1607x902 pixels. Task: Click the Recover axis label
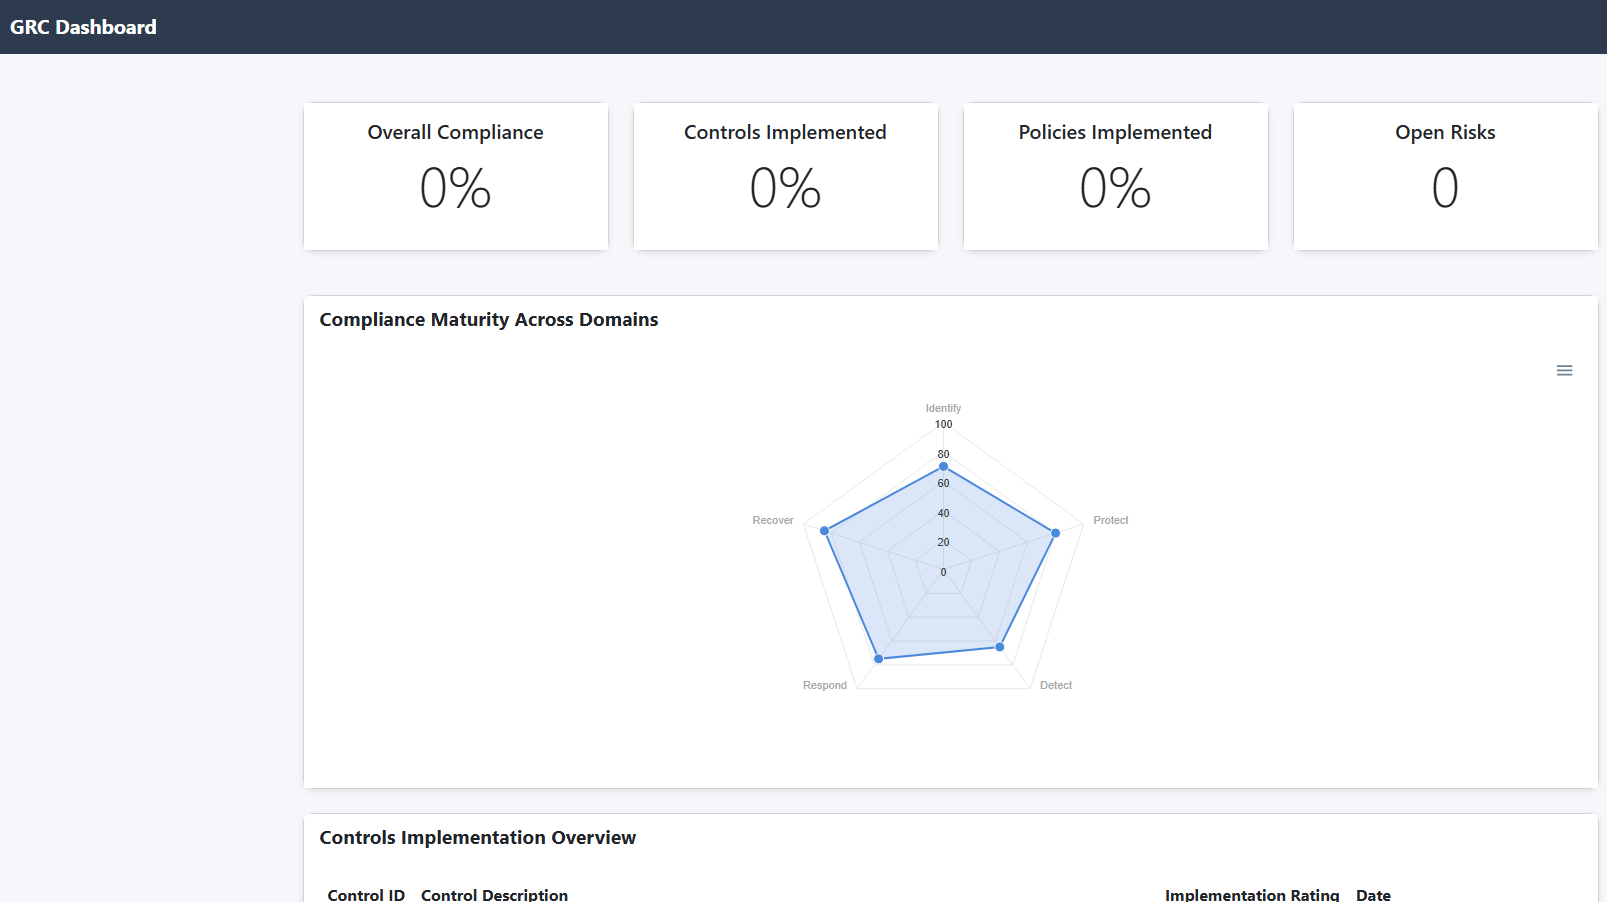click(772, 520)
